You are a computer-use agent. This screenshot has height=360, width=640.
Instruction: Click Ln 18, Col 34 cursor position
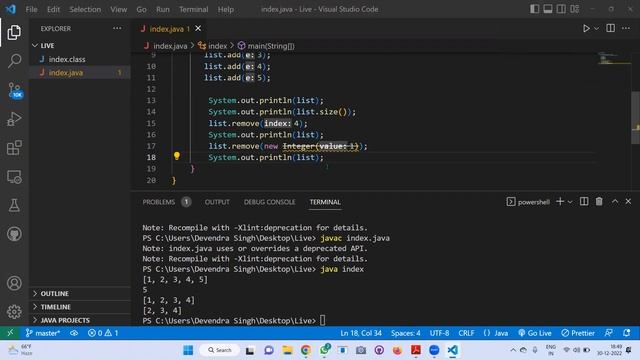pyautogui.click(x=361, y=333)
